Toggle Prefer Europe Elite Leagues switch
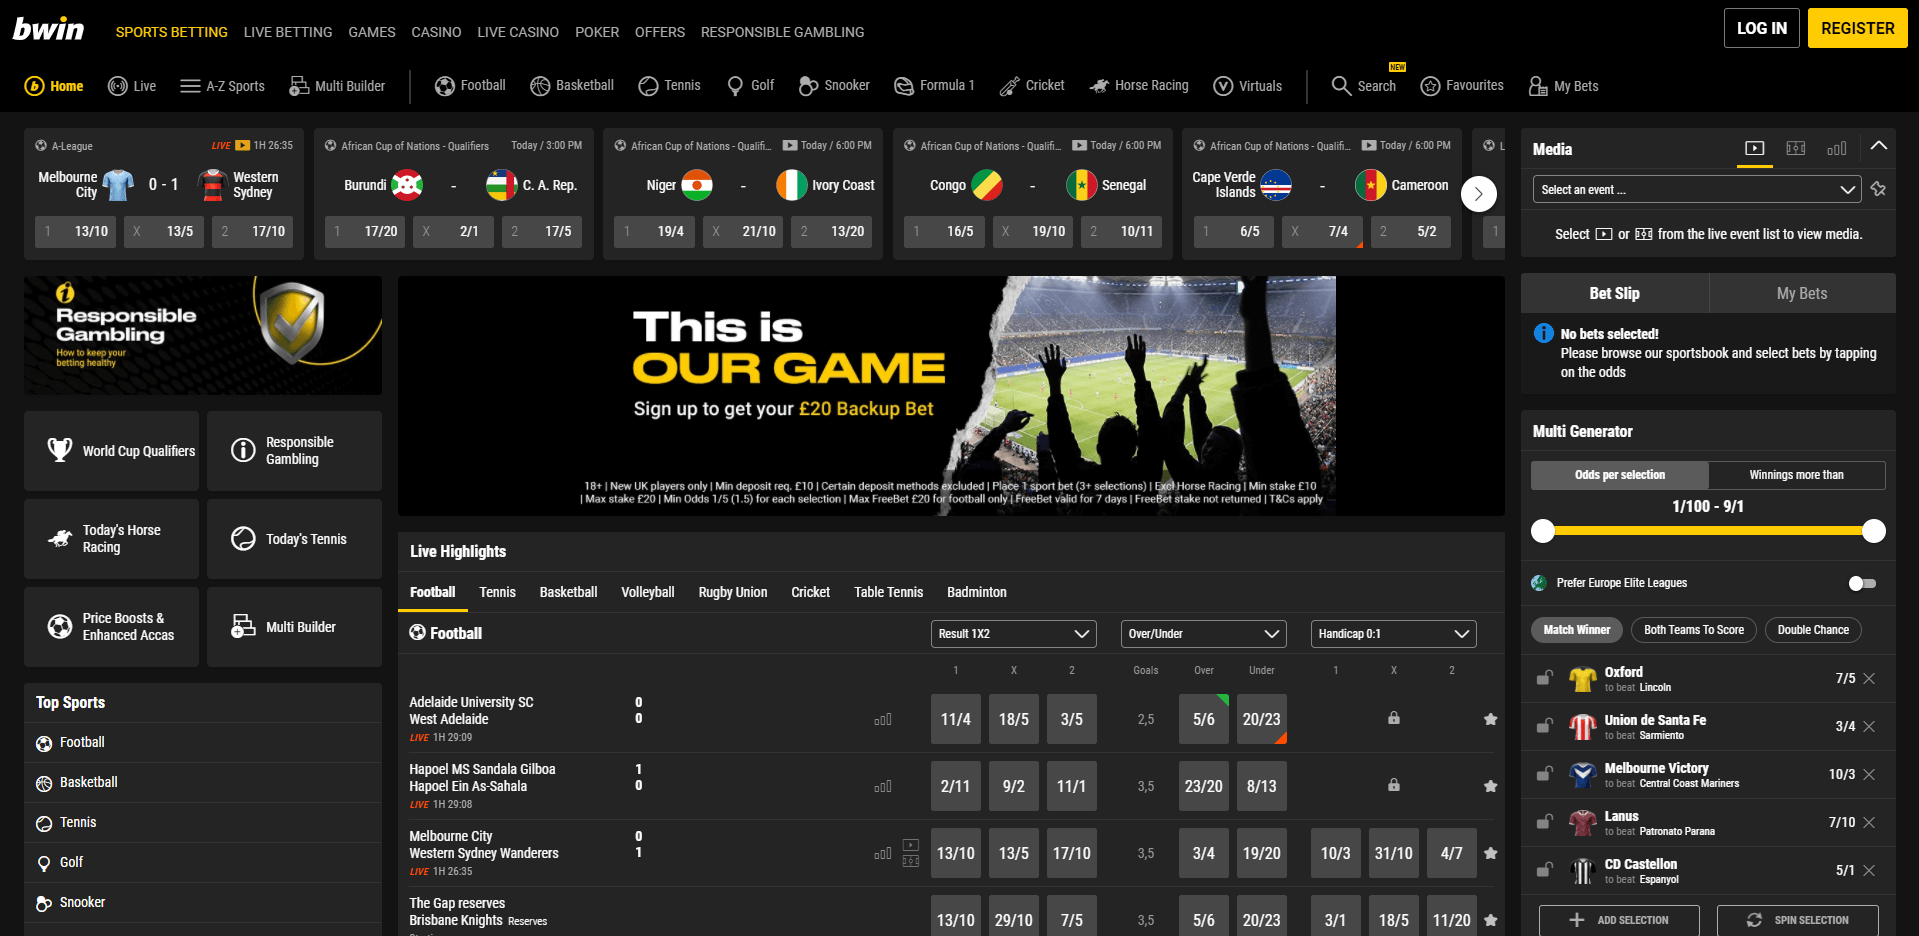This screenshot has height=936, width=1919. (1862, 583)
